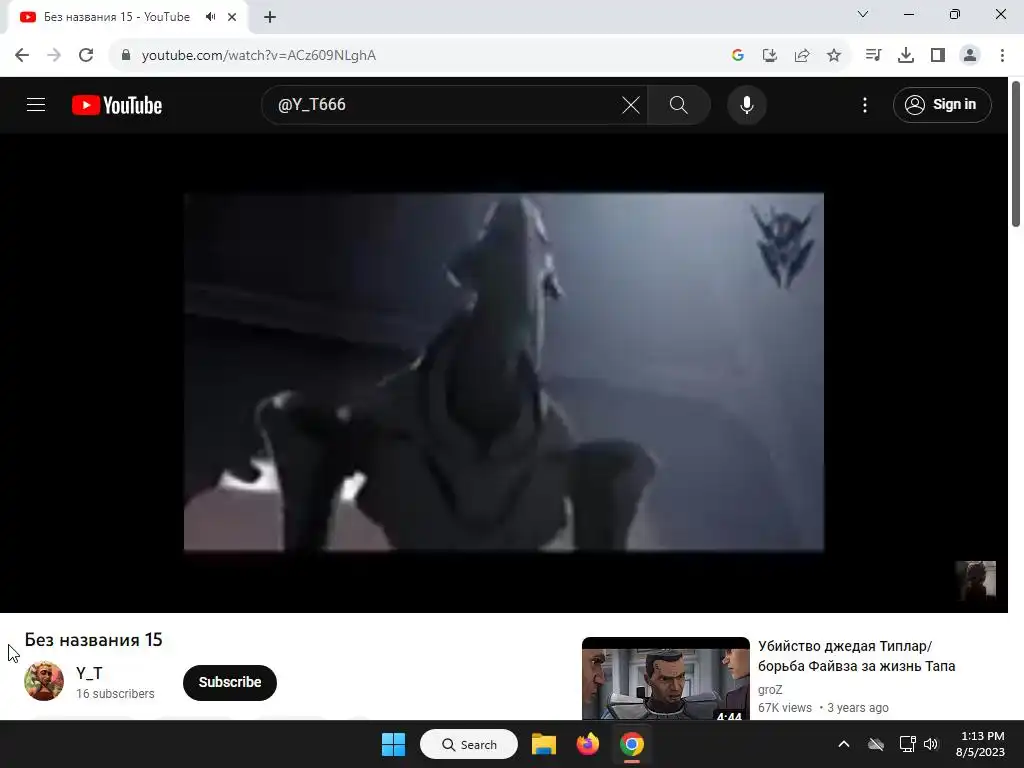Image resolution: width=1024 pixels, height=768 pixels.
Task: Open media controls icon in toolbar
Action: (873, 55)
